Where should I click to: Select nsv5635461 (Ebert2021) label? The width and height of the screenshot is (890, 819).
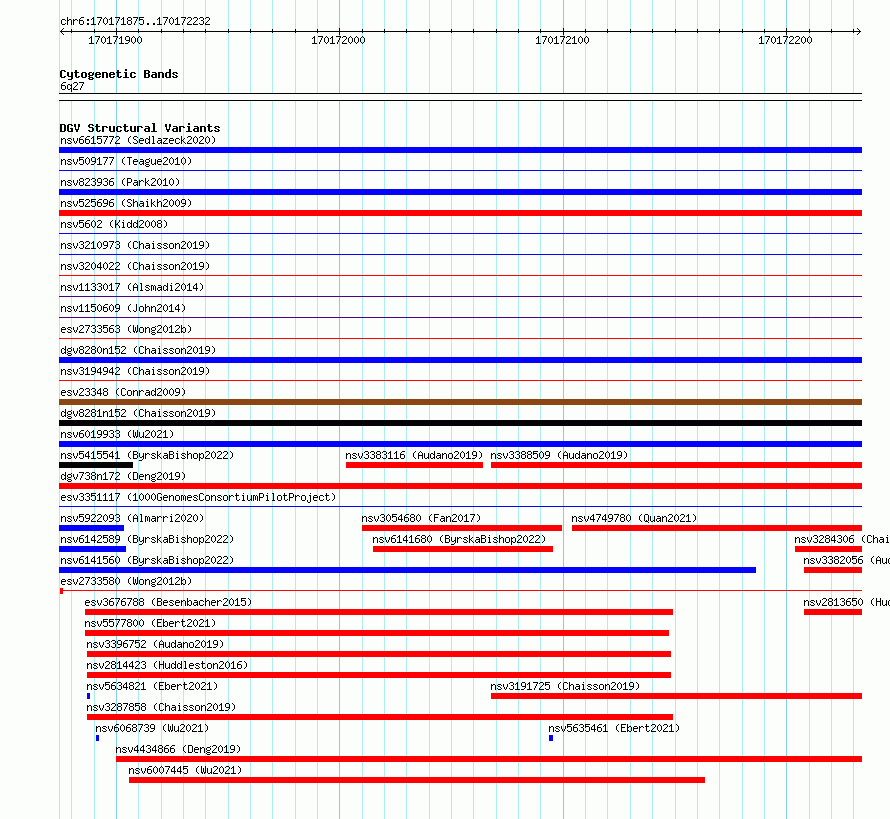(x=614, y=728)
